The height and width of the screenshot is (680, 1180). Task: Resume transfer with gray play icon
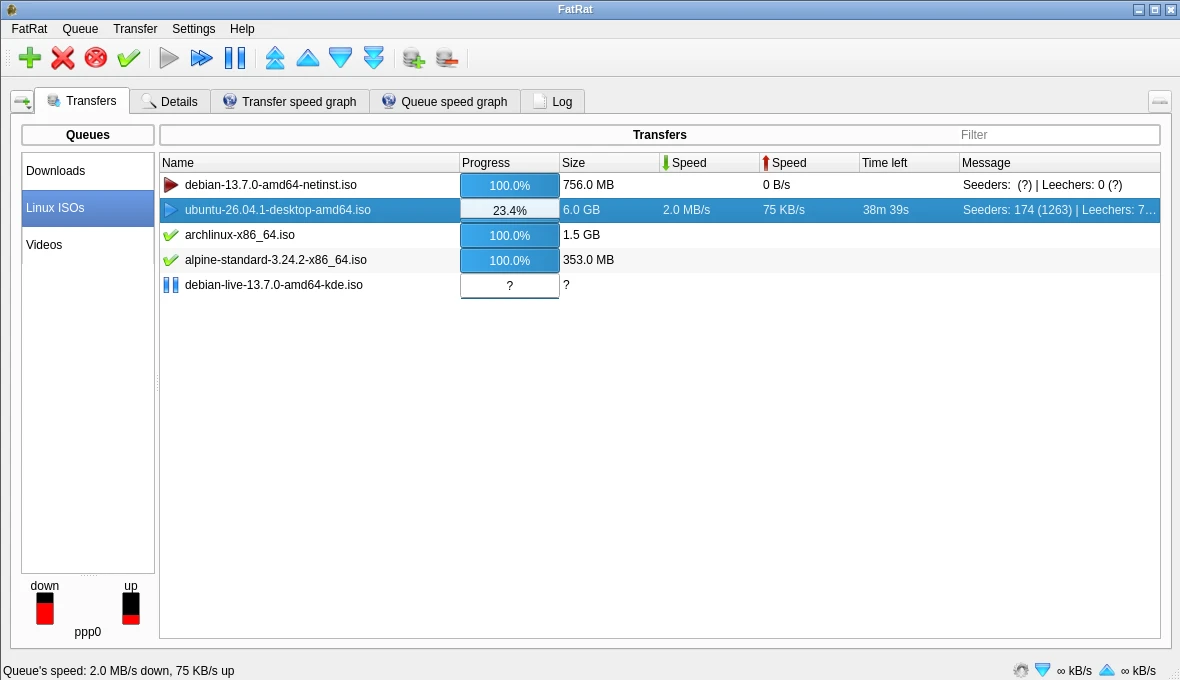click(169, 58)
